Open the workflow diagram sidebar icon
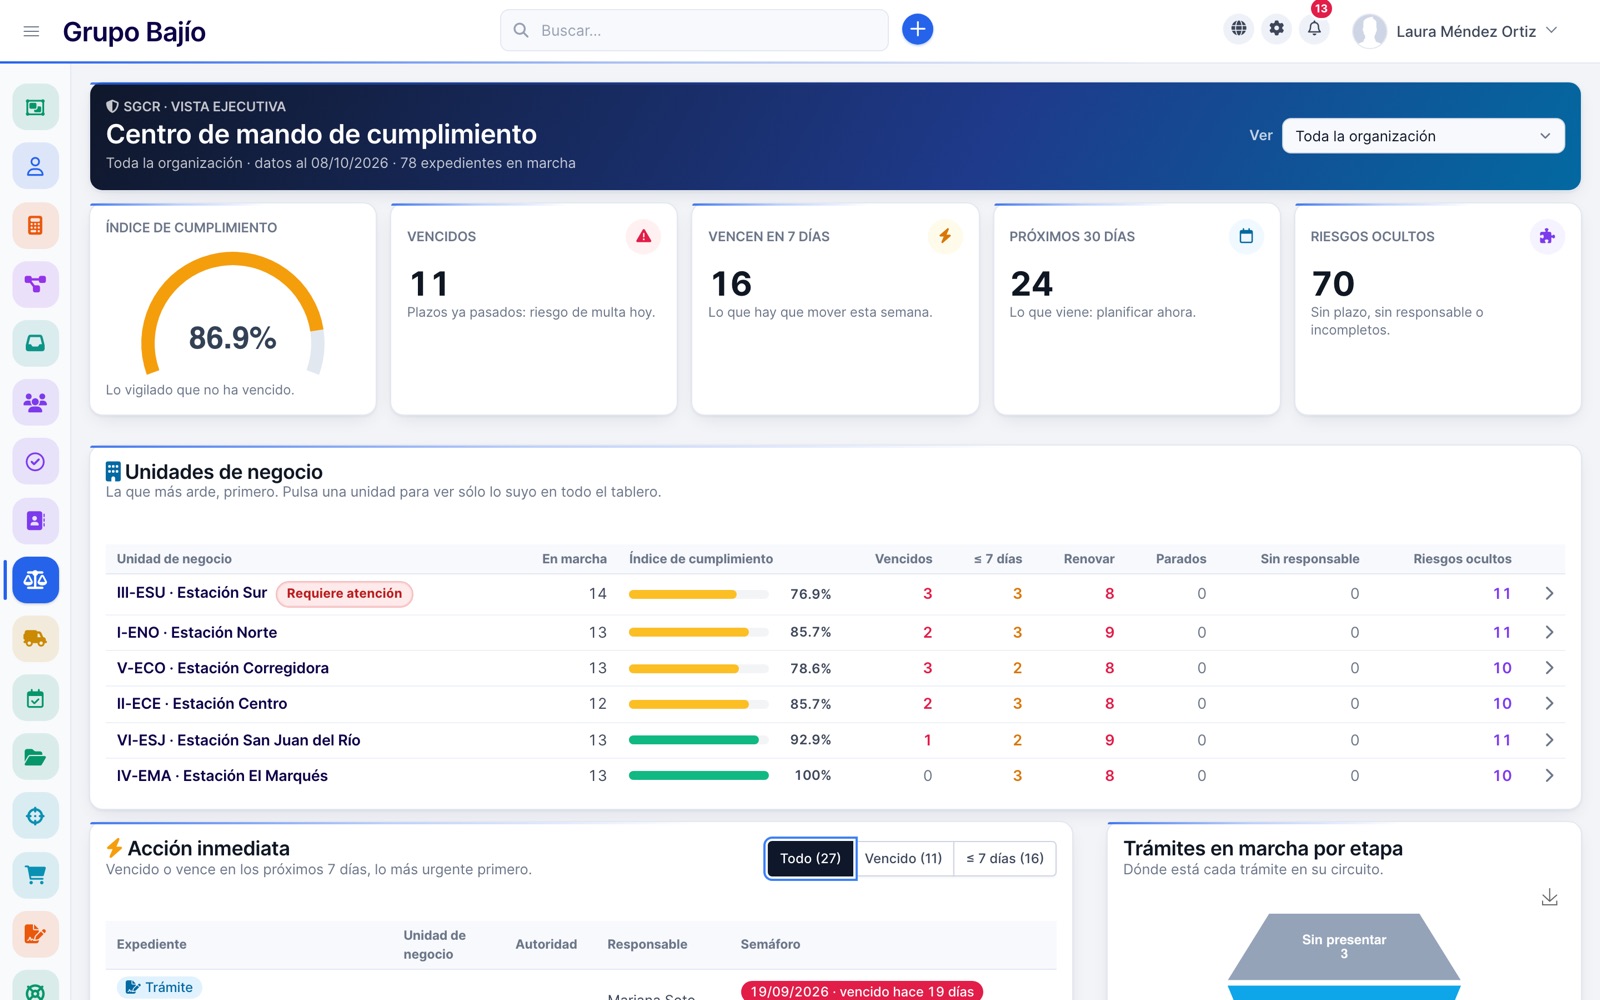 pos(35,284)
